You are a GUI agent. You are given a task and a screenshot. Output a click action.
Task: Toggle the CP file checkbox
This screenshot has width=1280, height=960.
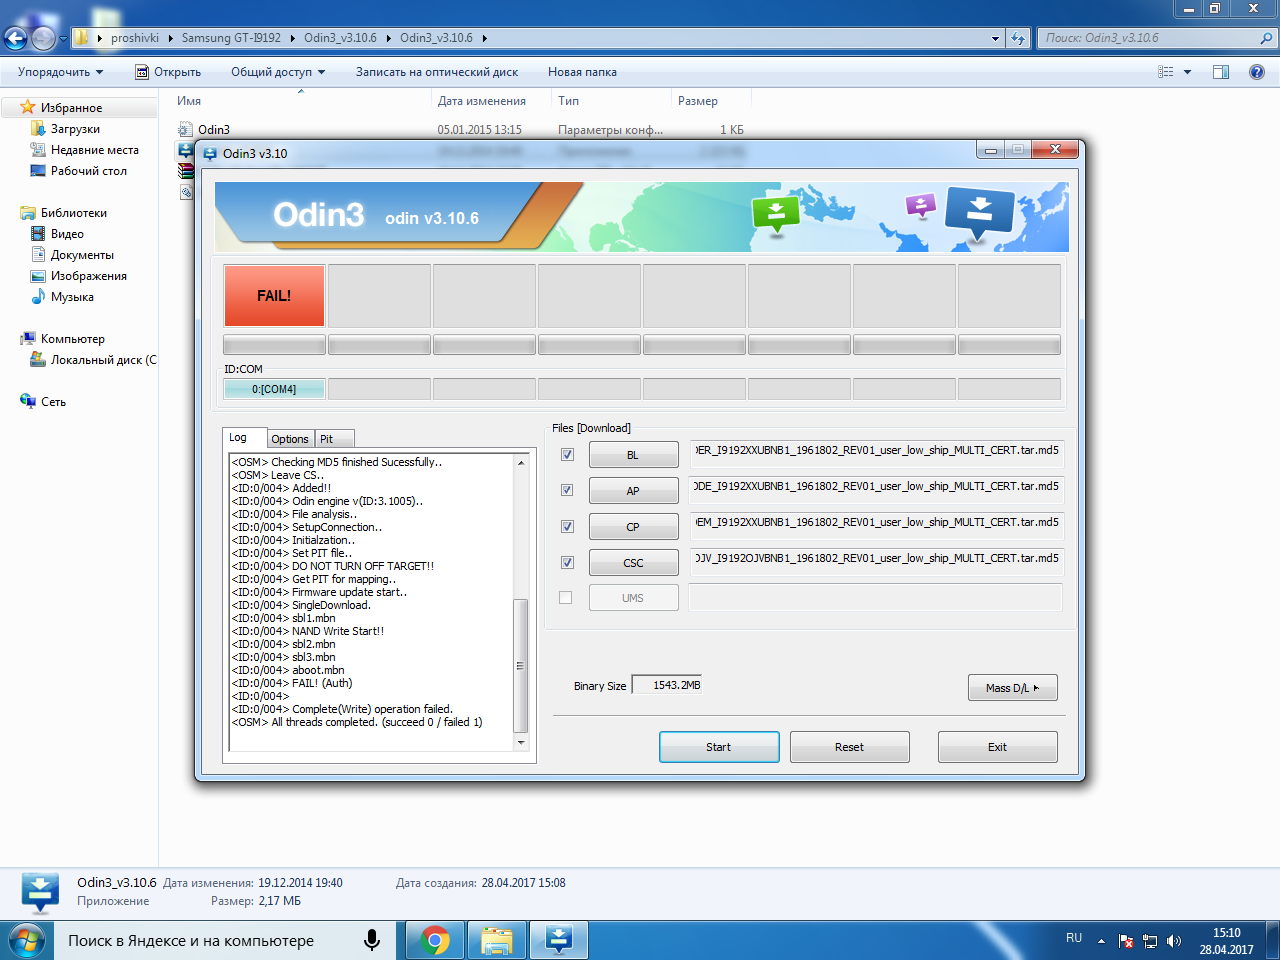[x=567, y=527]
